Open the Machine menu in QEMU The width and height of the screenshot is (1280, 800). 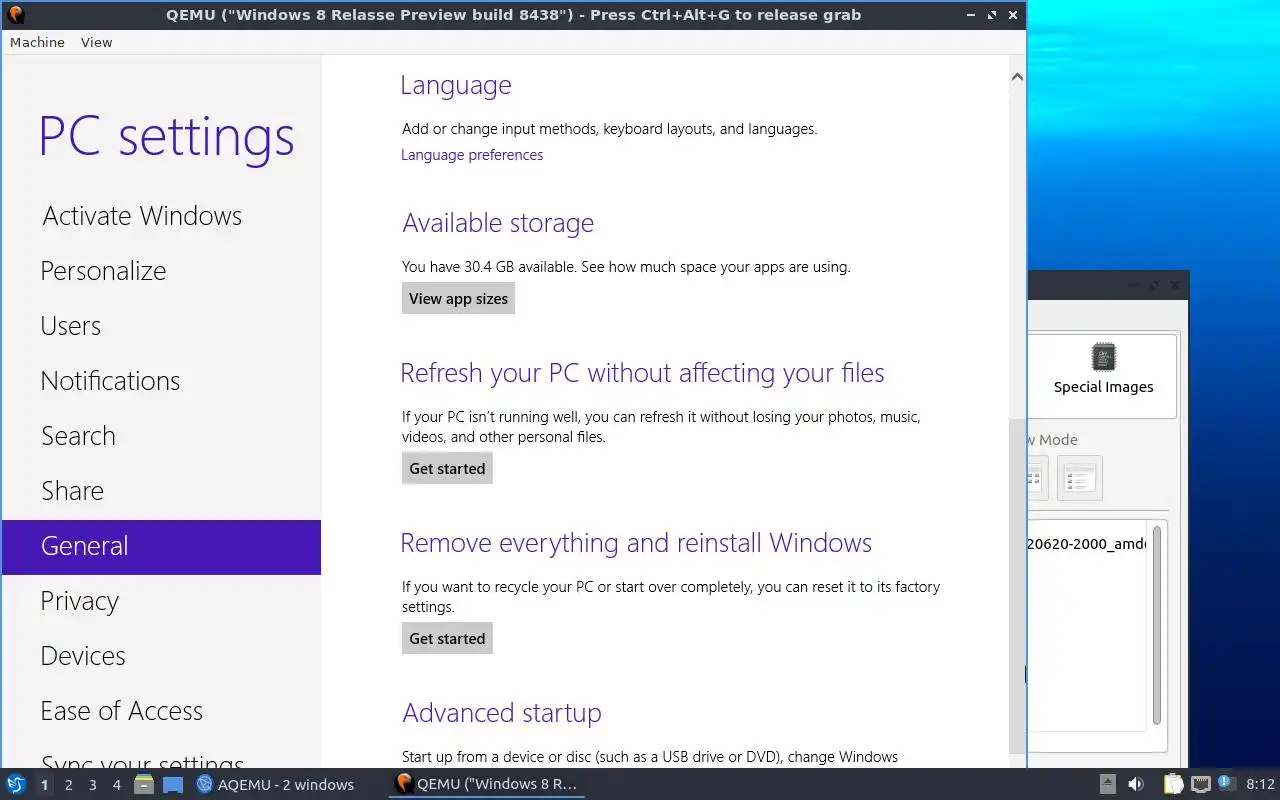37,42
